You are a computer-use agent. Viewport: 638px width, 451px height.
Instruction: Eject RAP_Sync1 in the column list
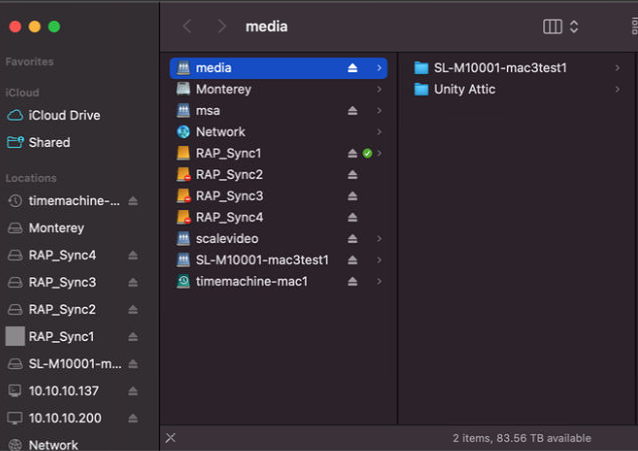coord(352,153)
